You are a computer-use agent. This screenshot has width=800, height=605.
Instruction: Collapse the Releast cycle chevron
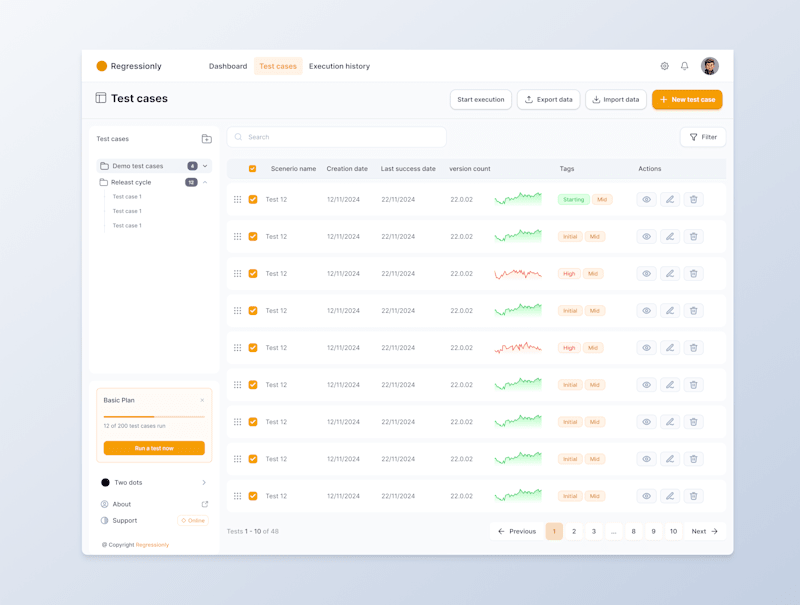coord(205,182)
